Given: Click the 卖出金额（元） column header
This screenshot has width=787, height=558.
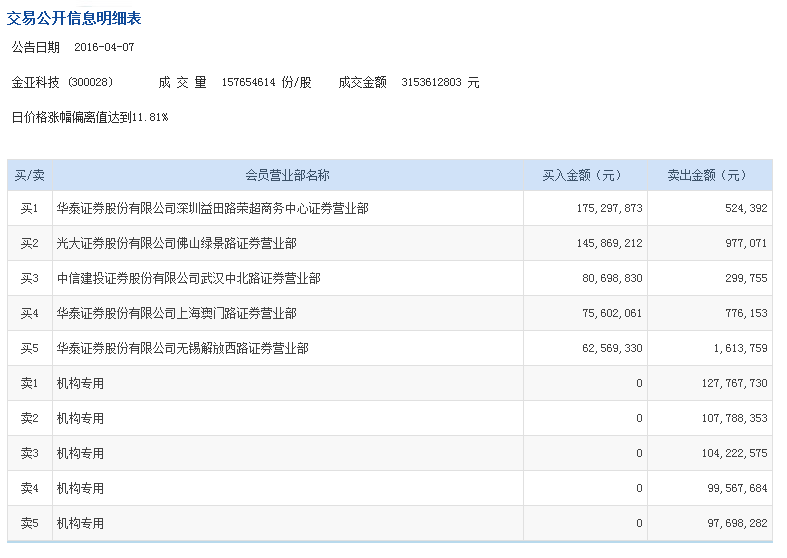Looking at the screenshot, I should 708,175.
